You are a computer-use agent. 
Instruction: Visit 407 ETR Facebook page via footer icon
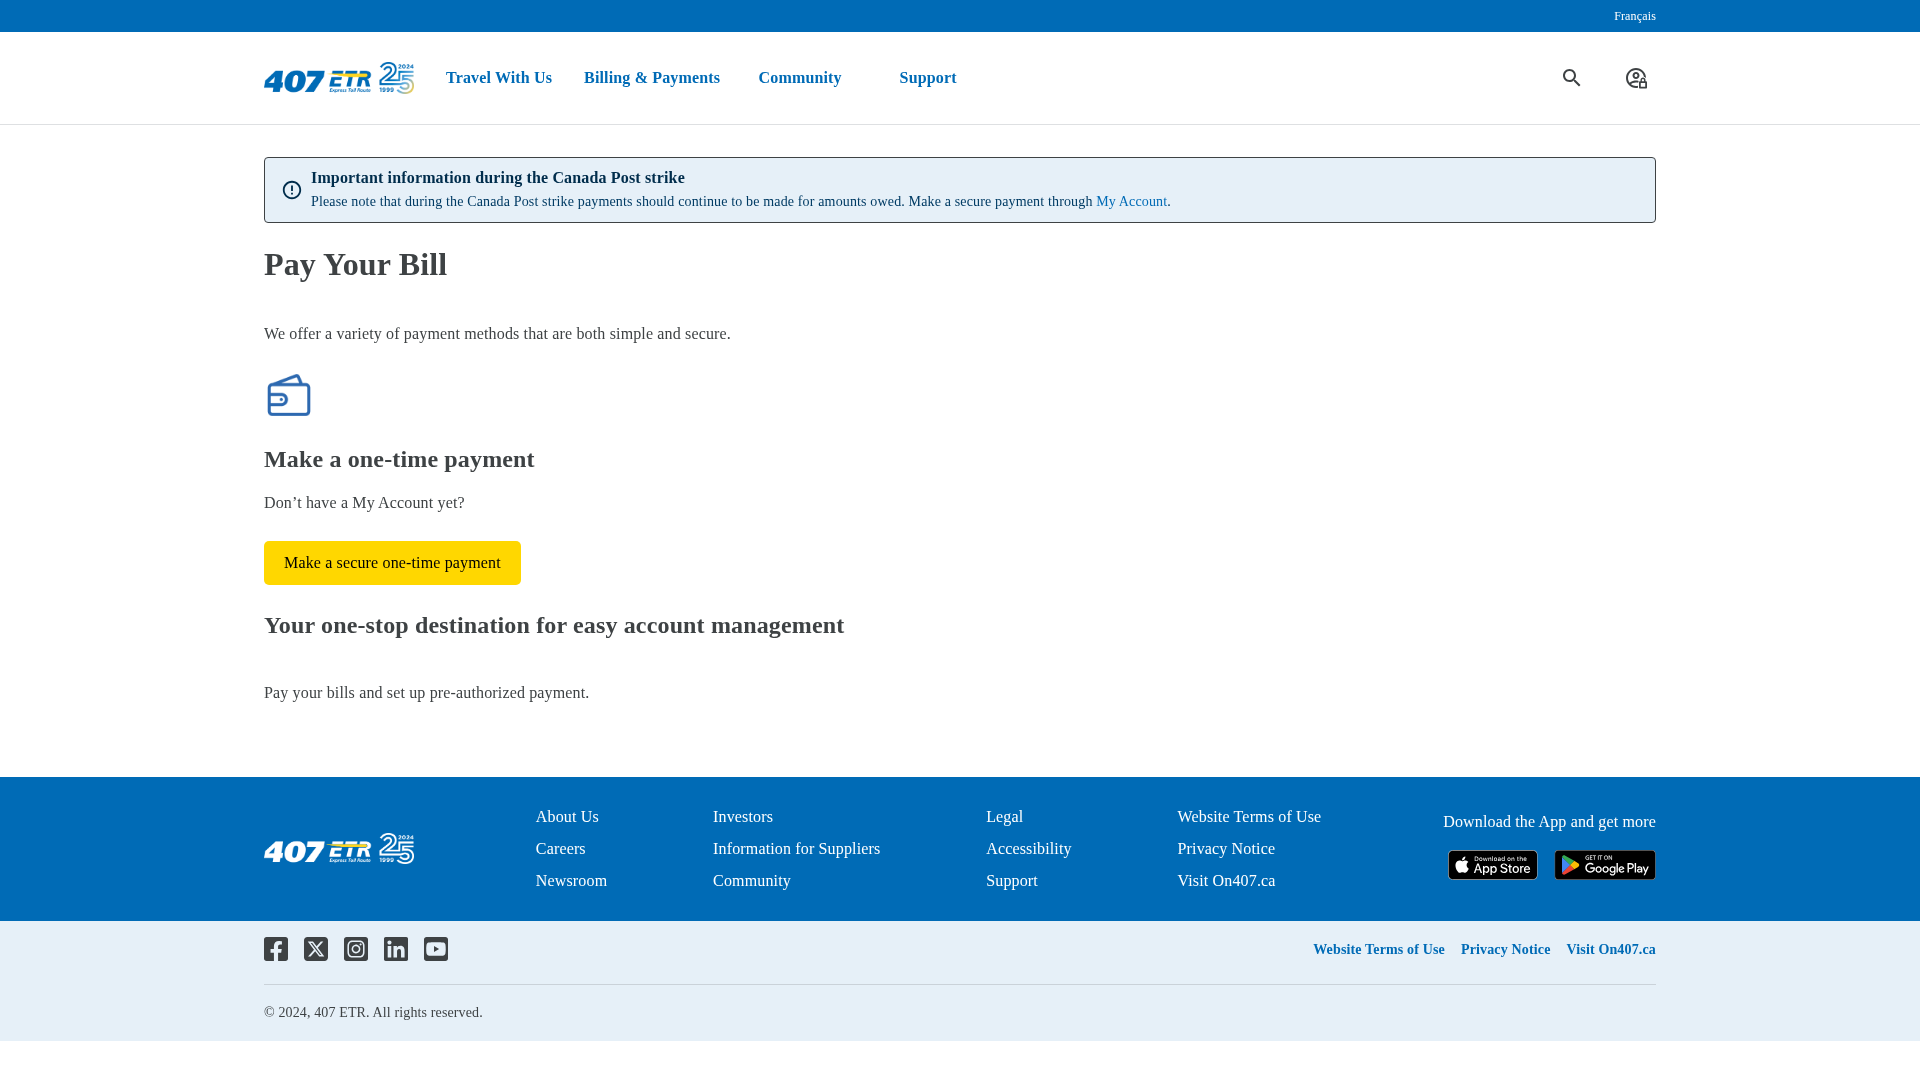point(276,949)
